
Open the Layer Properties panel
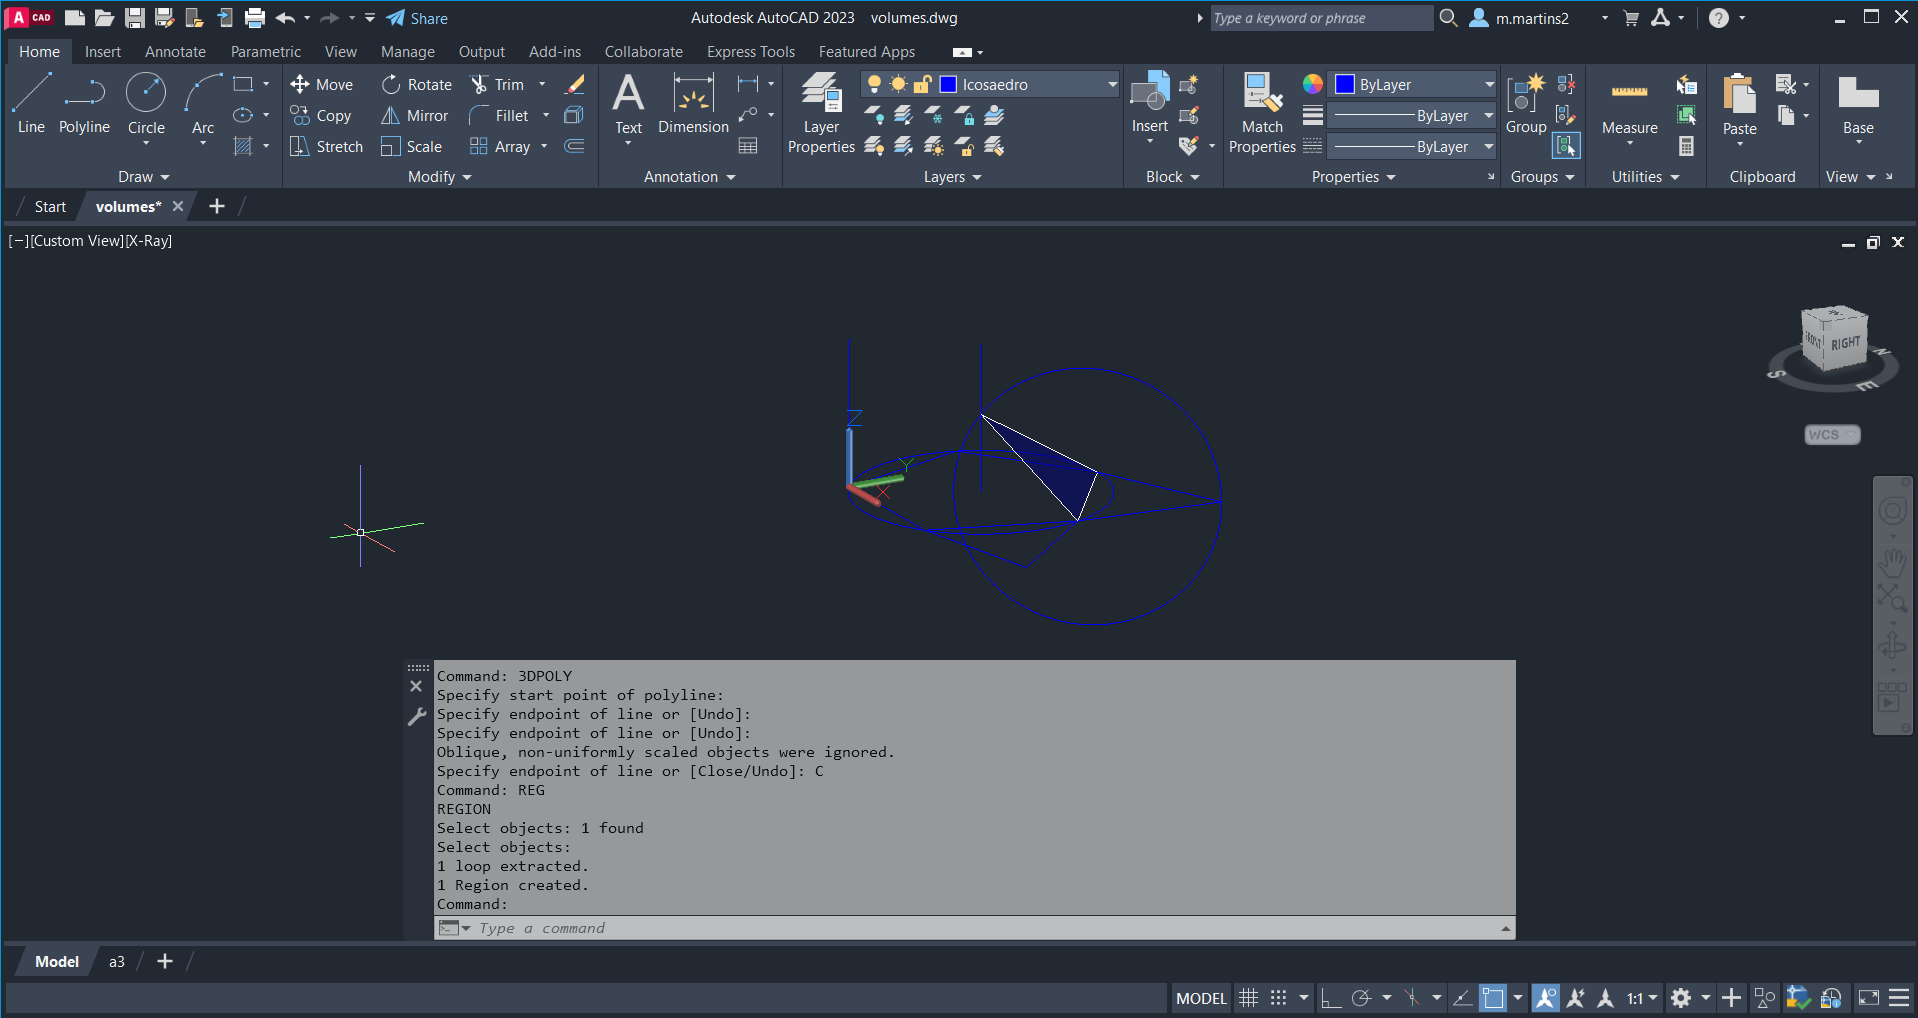(821, 112)
